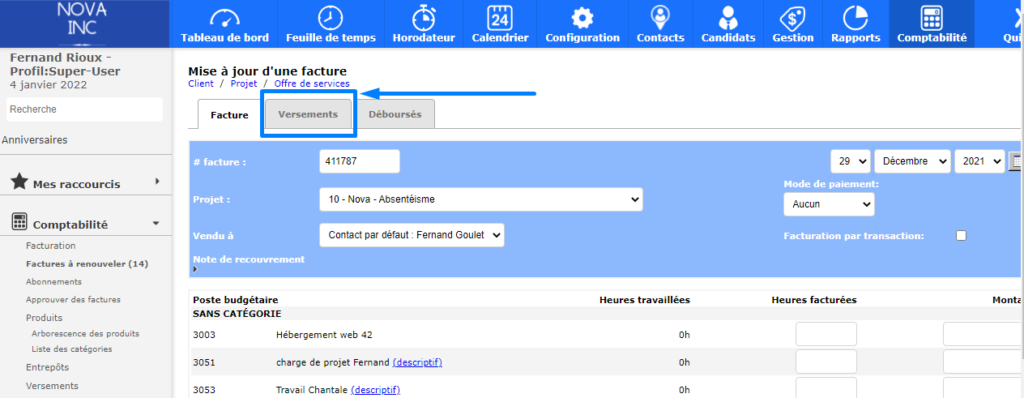This screenshot has height=398, width=1024.
Task: Open the Vendu à contact dropdown
Action: point(412,235)
